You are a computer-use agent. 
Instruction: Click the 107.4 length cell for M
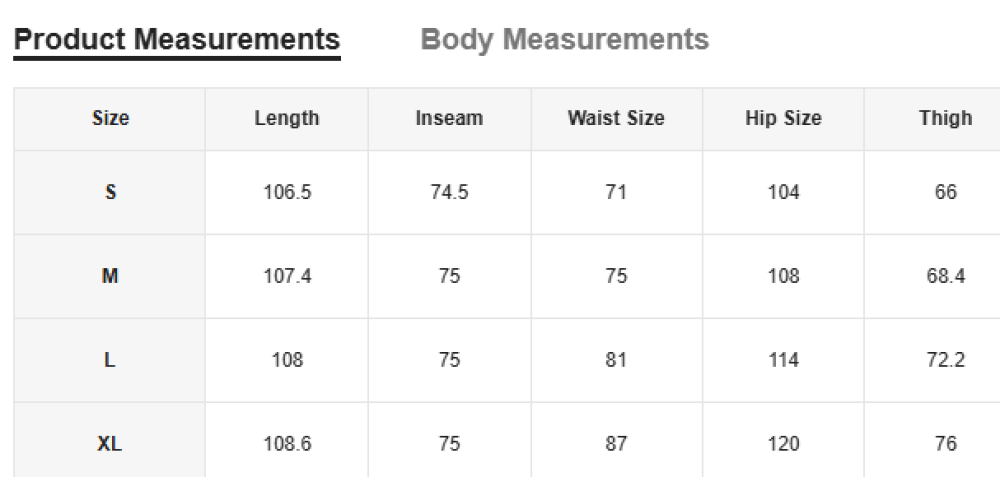[287, 276]
